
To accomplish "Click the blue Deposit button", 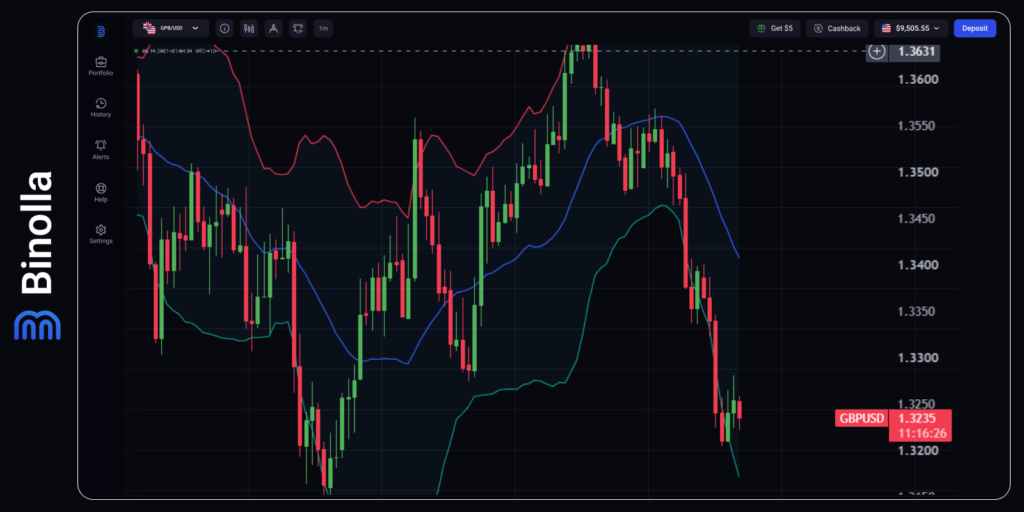I will pyautogui.click(x=974, y=28).
